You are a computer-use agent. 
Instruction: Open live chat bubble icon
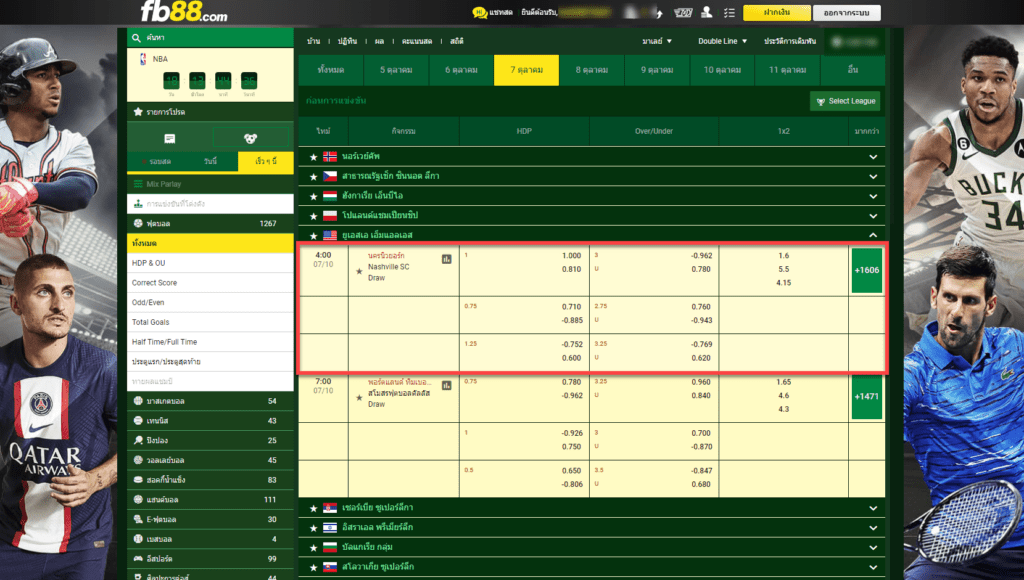(x=479, y=12)
